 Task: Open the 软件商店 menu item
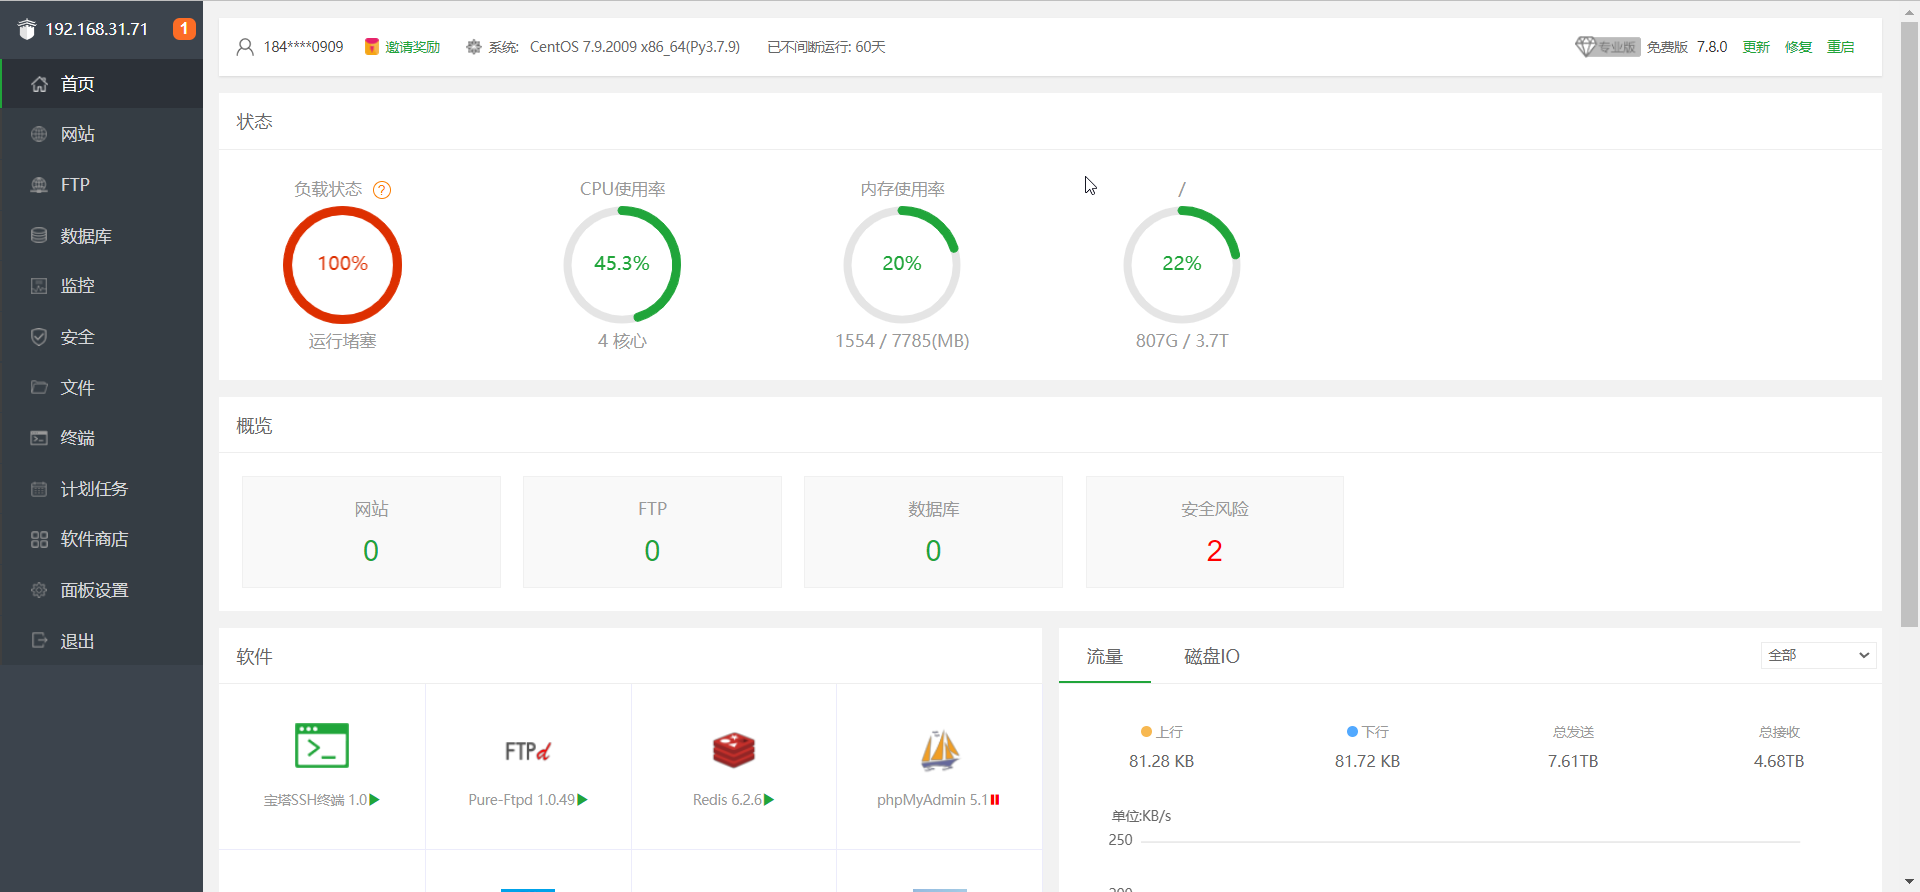click(x=102, y=539)
